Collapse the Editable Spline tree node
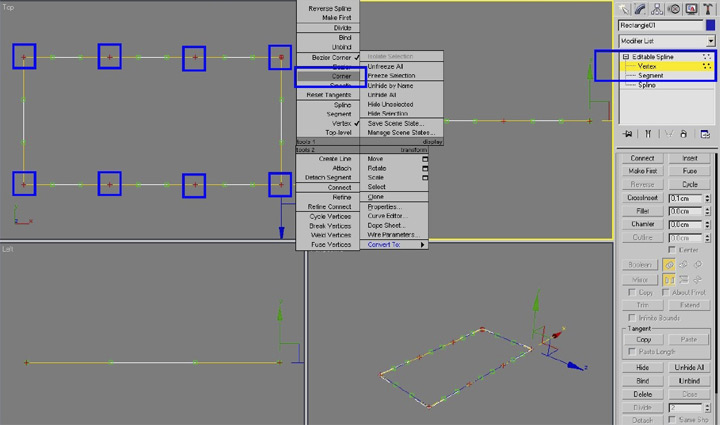 626,57
